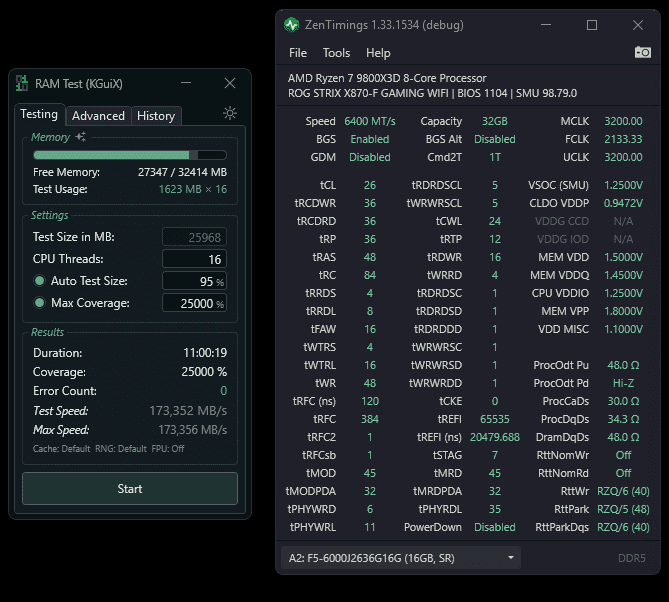Click the tREFI value 65535
The height and width of the screenshot is (602, 669).
point(494,419)
